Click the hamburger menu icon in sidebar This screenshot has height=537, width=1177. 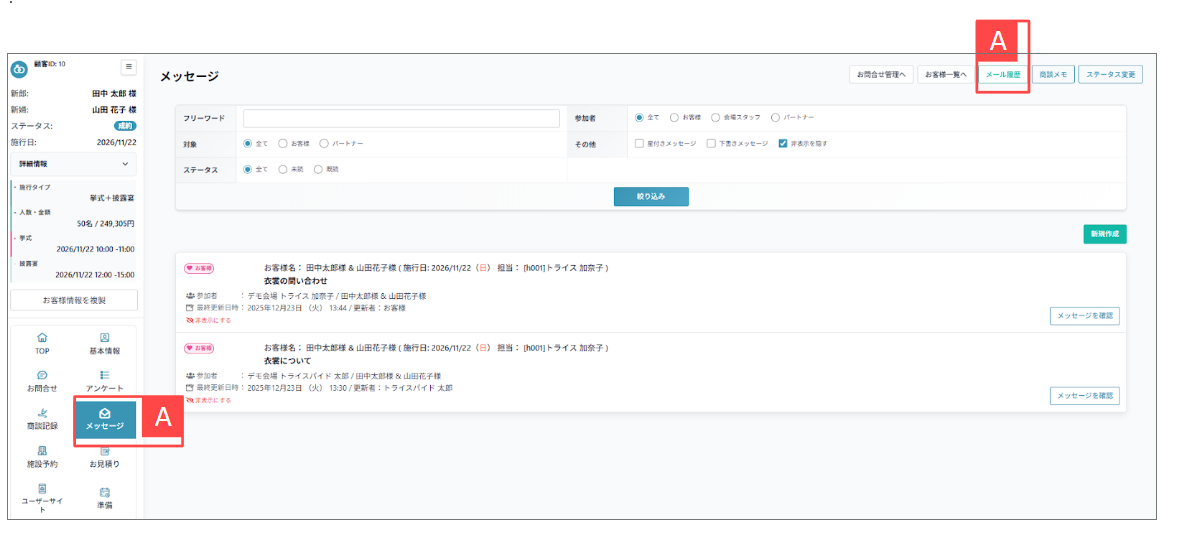[128, 67]
